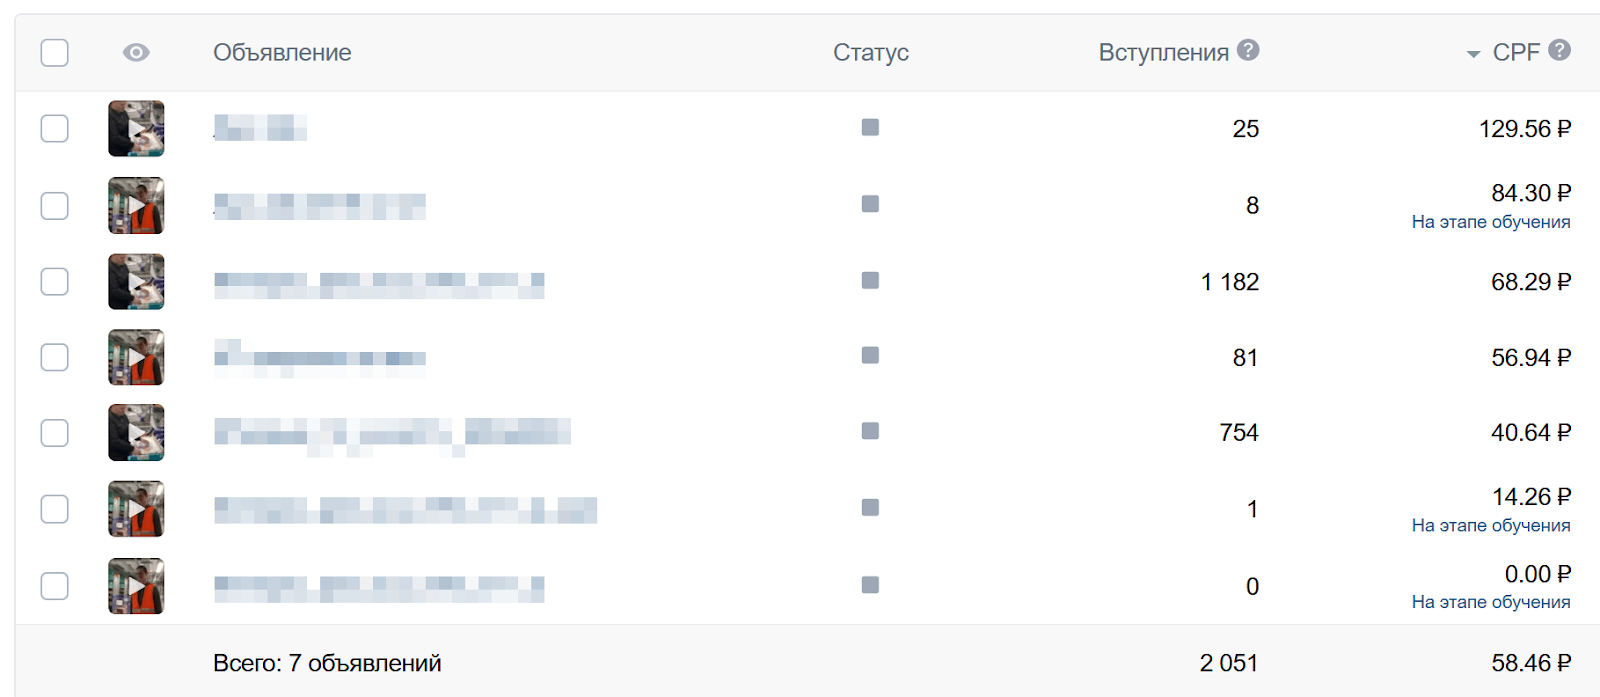
Task: Select checkbox for the 40.64 ₽ ad
Action: coord(54,433)
